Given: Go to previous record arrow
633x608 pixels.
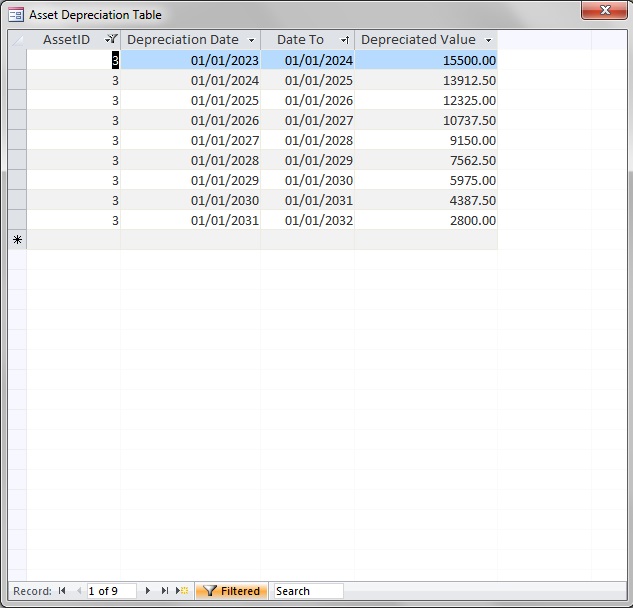Looking at the screenshot, I should point(78,591).
